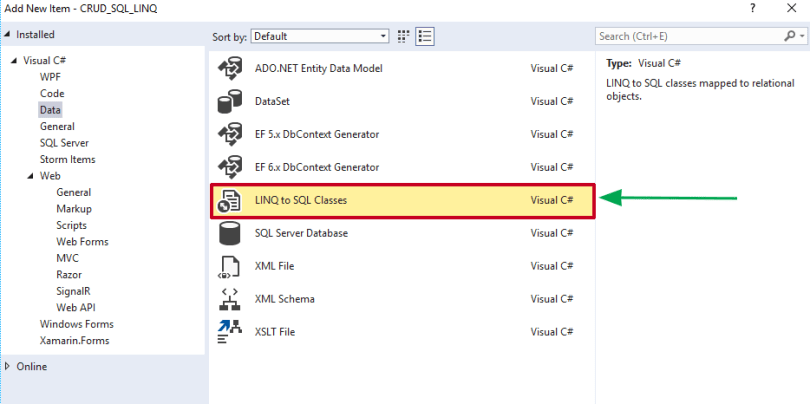Open the Sort by Default dropdown
Viewport: 810px width, 404px height.
[x=320, y=36]
